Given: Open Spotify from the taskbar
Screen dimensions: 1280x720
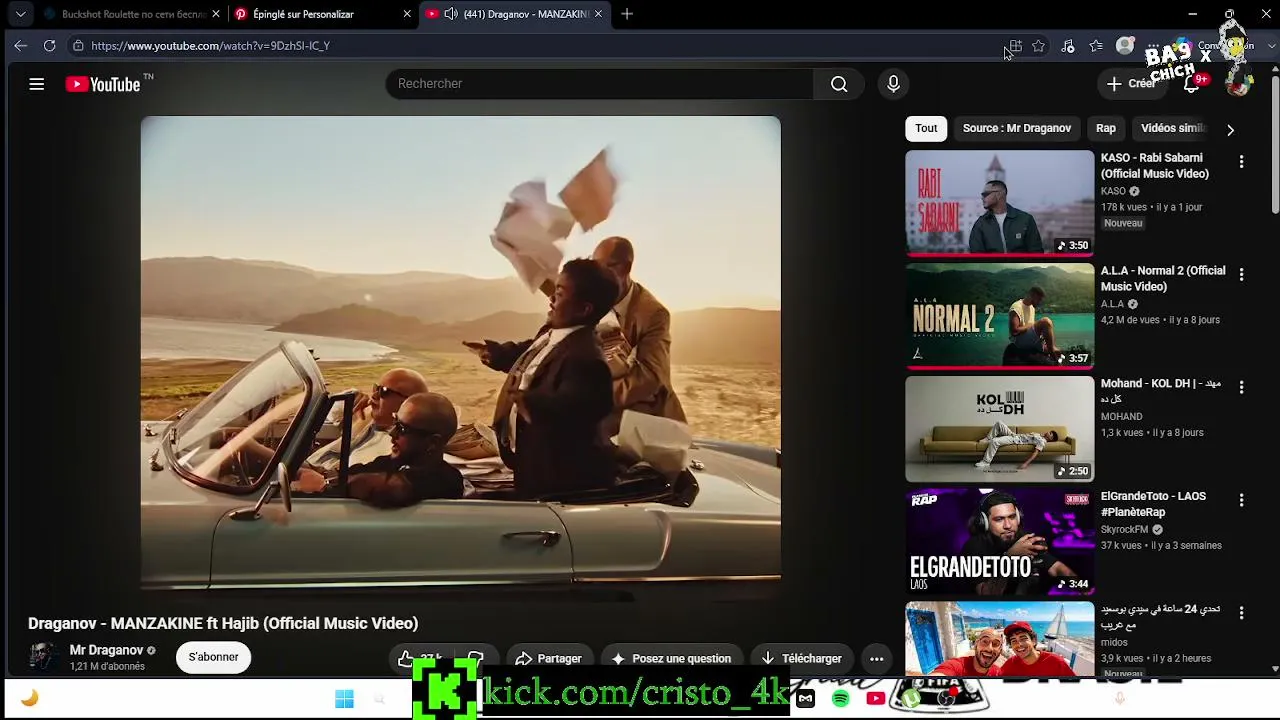Looking at the screenshot, I should [840, 699].
